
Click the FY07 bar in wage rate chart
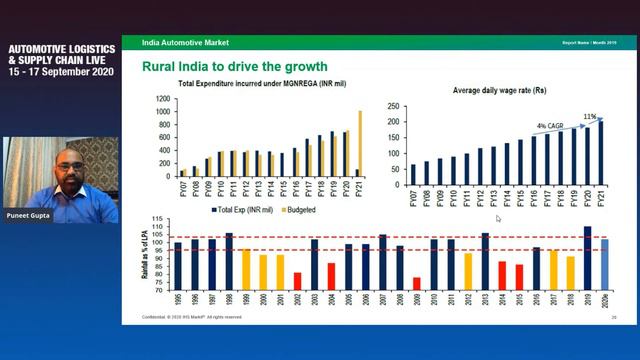click(x=413, y=175)
